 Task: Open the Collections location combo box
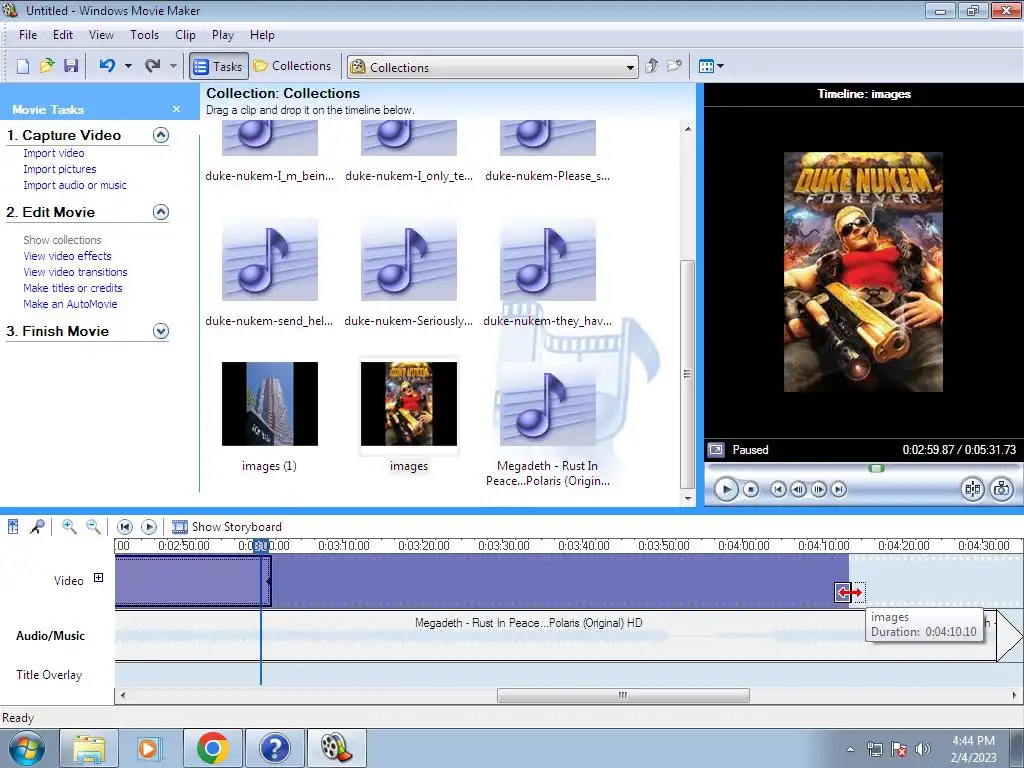click(x=492, y=67)
